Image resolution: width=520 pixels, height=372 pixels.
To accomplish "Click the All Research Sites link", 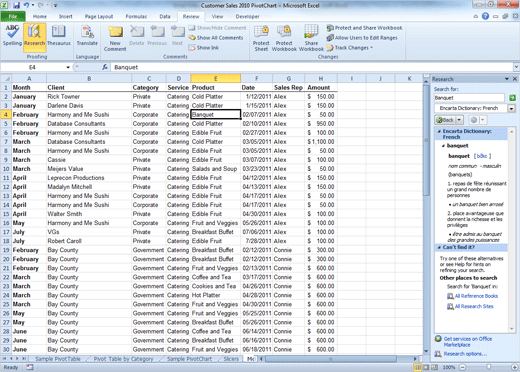I will 474,306.
